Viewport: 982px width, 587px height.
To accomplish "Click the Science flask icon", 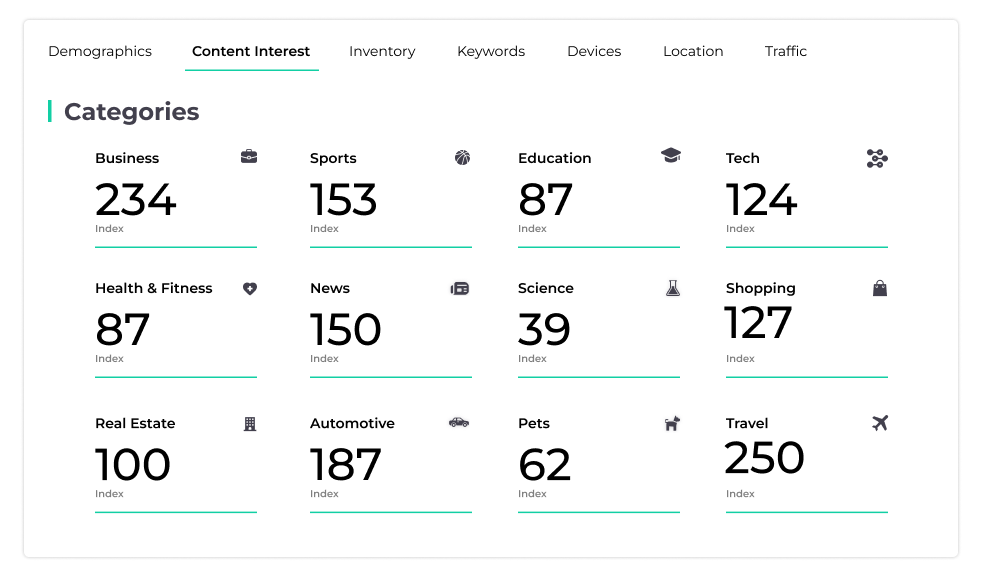I will (x=673, y=288).
